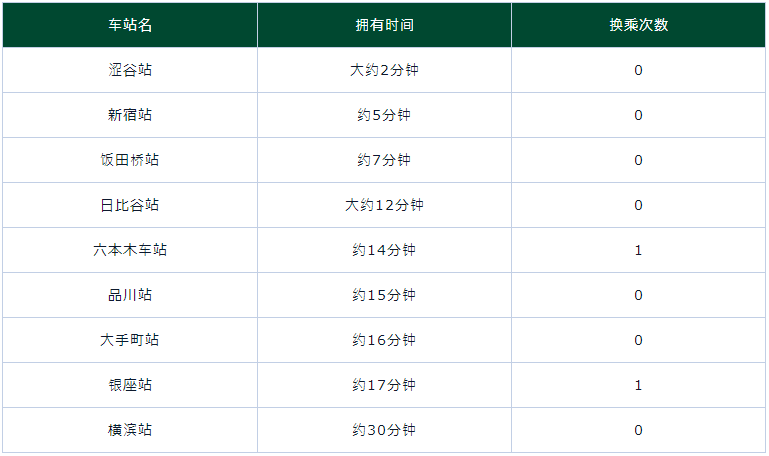Select the 约16分钟 time cell

click(x=384, y=340)
